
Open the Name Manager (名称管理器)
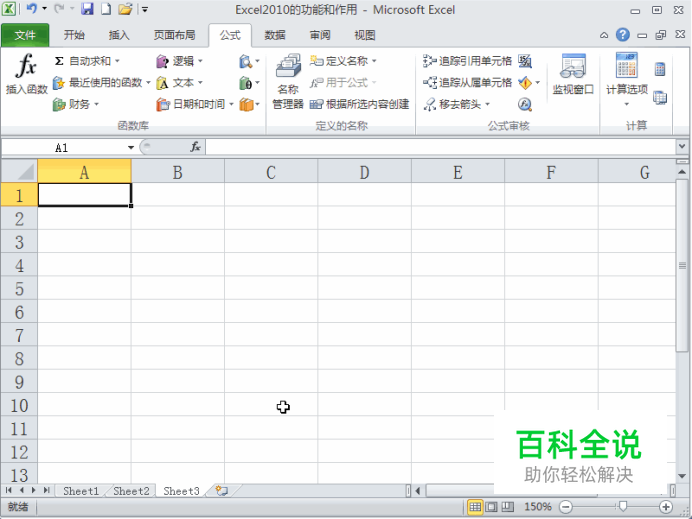pos(288,82)
